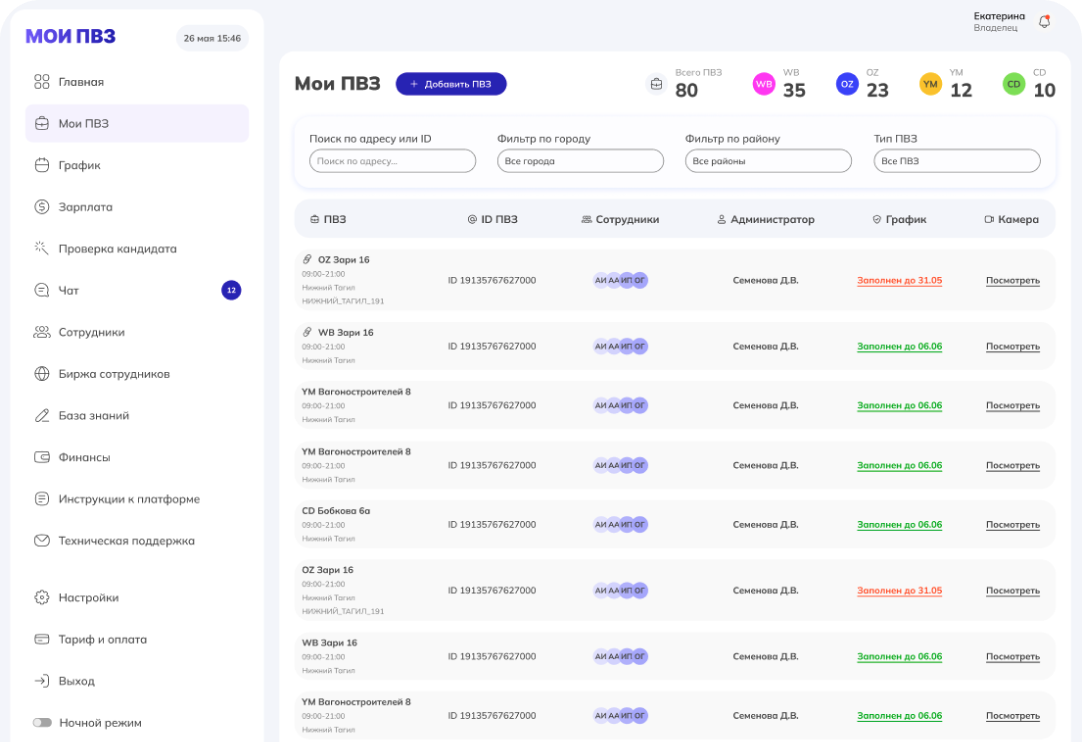Toggle the Ночной режим switch
The image size is (1082, 742).
point(42,723)
